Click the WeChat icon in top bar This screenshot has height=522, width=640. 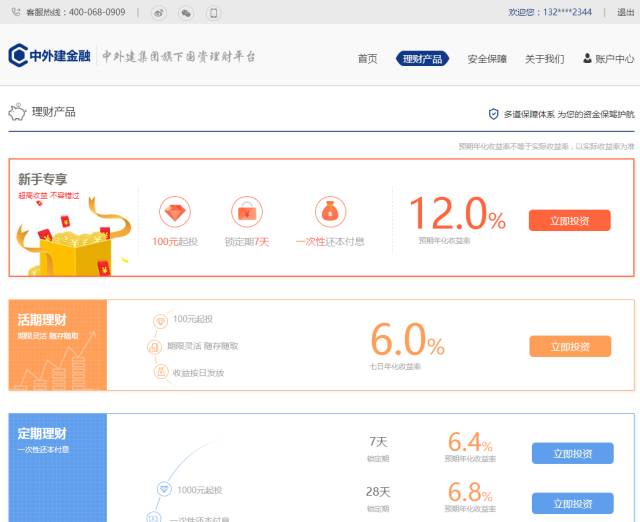click(x=186, y=13)
